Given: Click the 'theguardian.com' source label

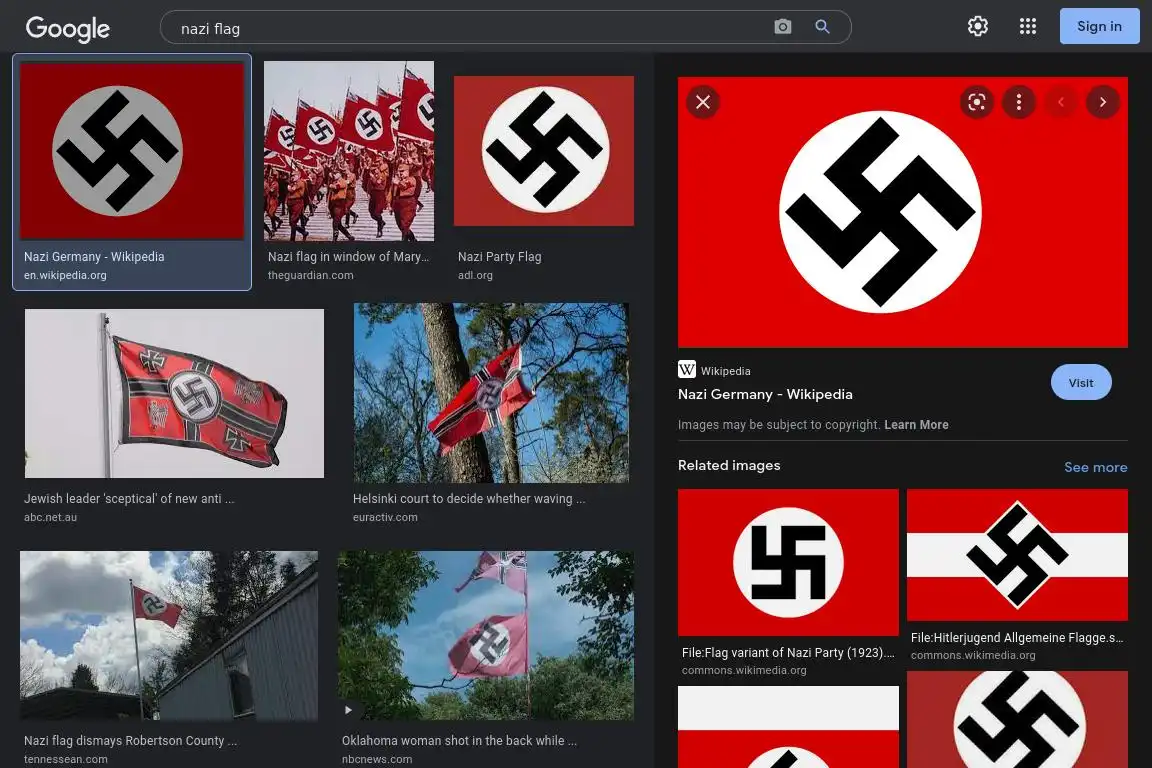Looking at the screenshot, I should (x=310, y=275).
